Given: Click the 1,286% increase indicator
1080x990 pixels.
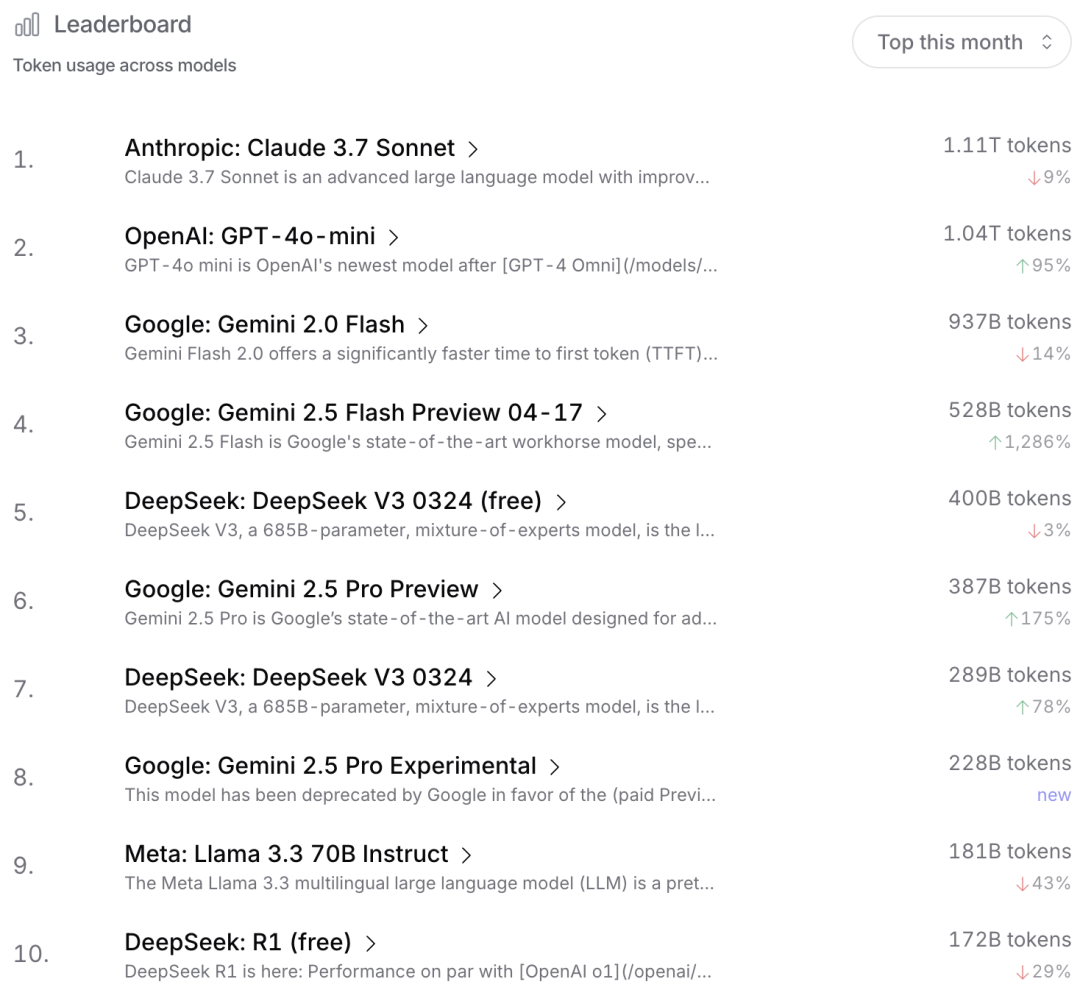Looking at the screenshot, I should (1030, 442).
